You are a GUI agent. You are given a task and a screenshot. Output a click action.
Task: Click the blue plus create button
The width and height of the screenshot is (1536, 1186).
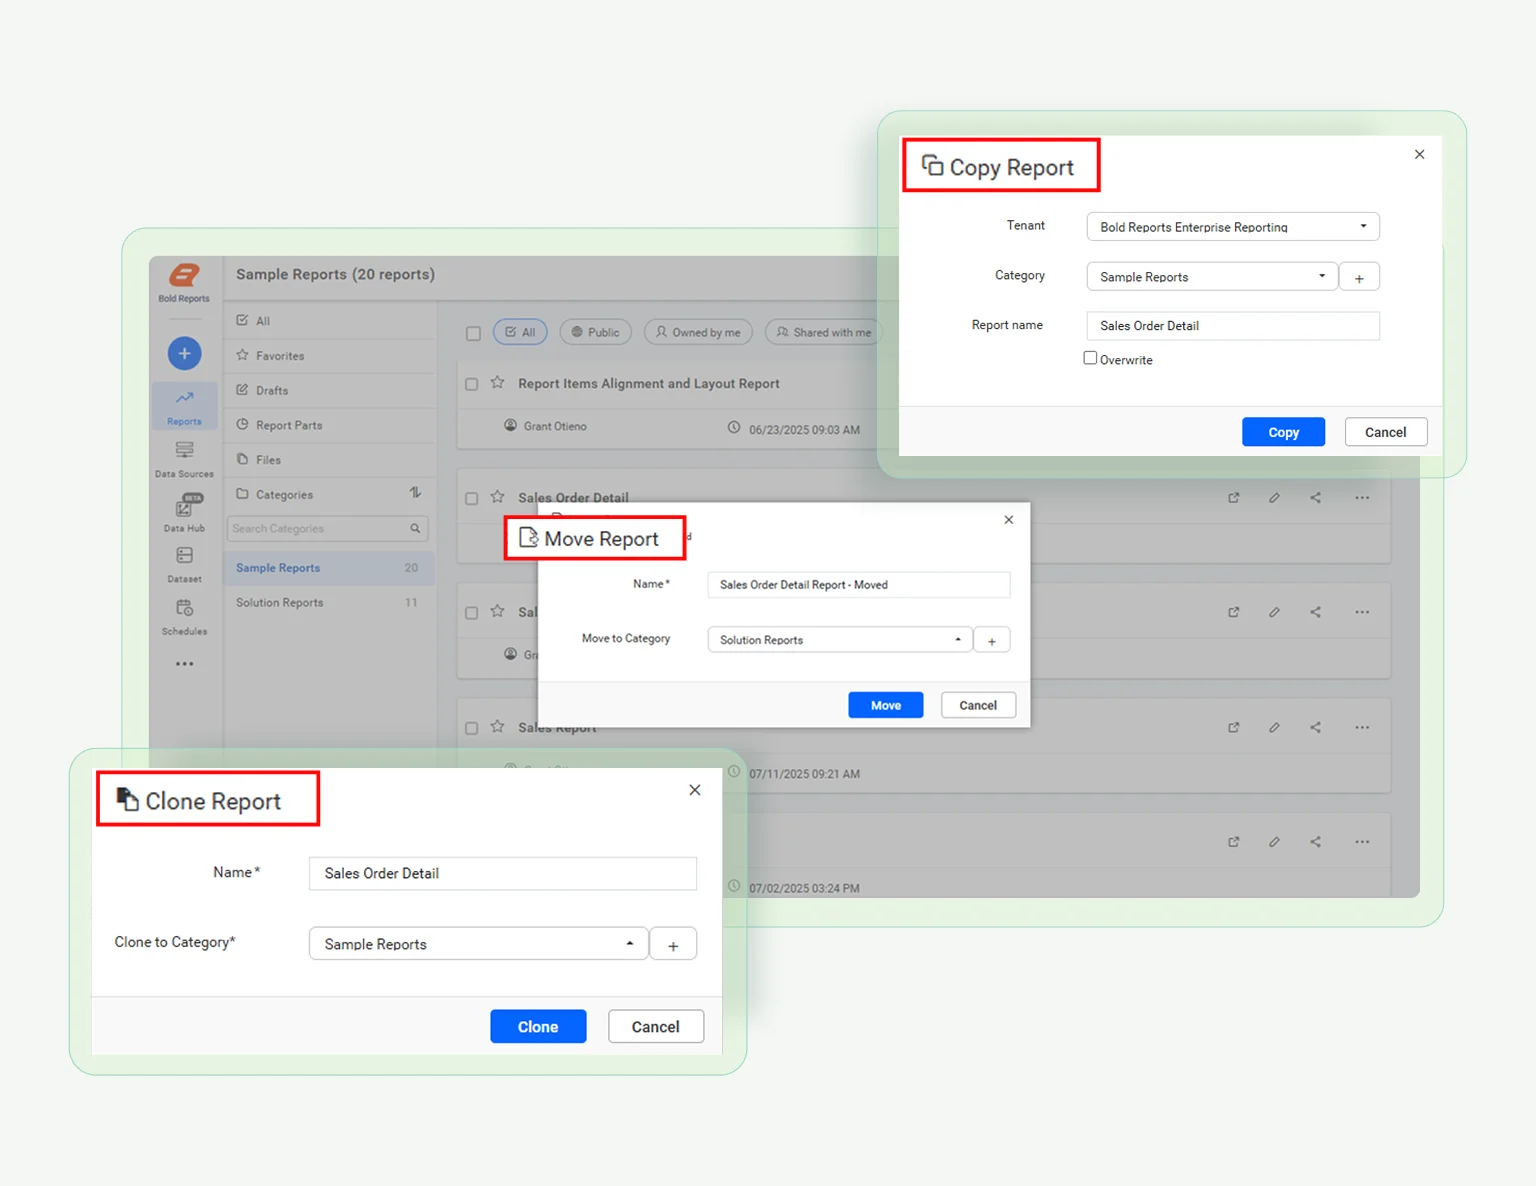184,353
